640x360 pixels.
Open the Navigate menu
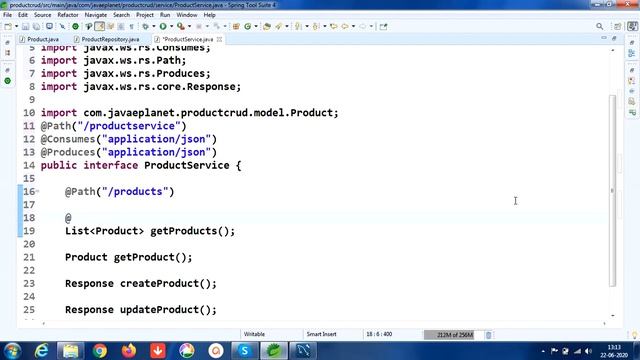96,15
